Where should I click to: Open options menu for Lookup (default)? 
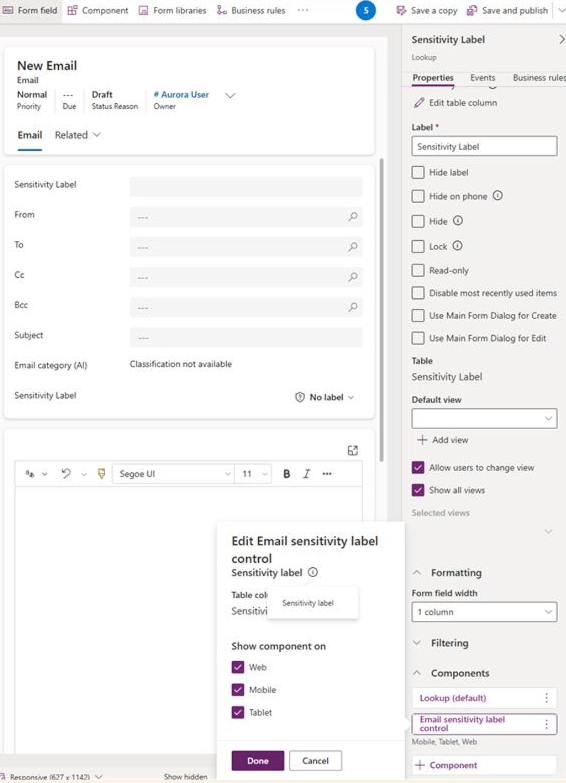[547, 698]
